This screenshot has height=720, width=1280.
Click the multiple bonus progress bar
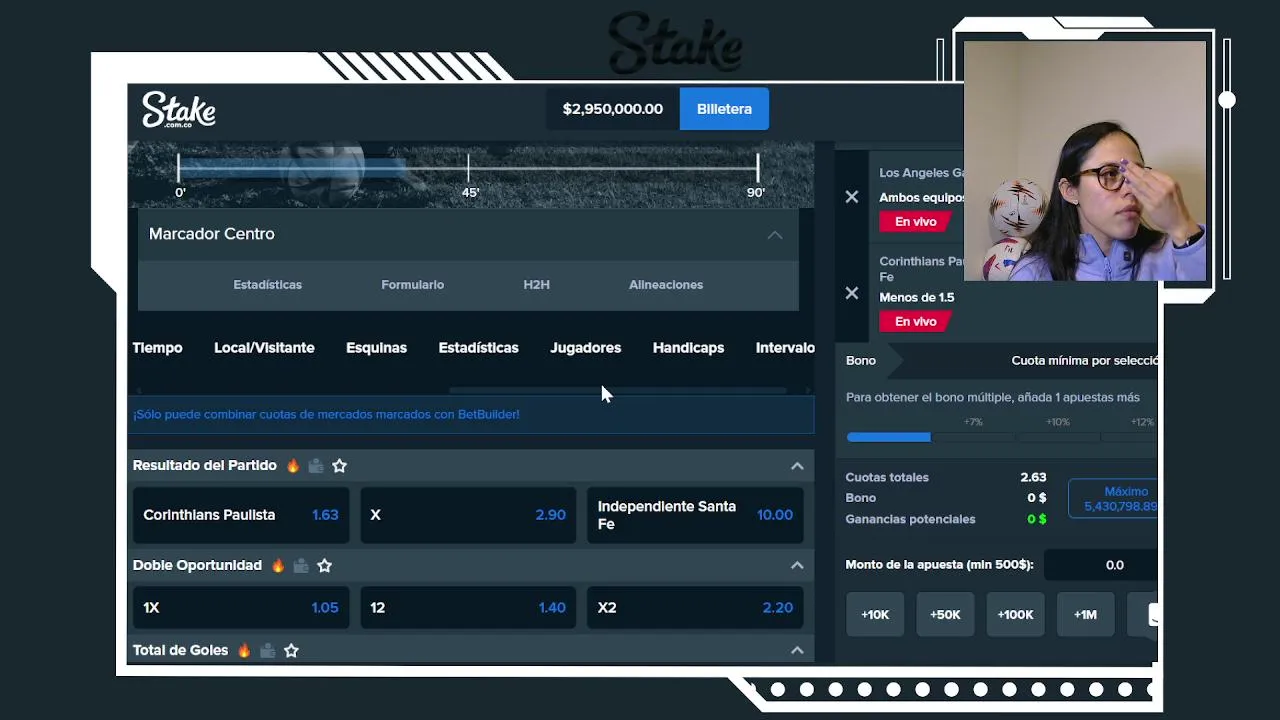(x=1001, y=437)
